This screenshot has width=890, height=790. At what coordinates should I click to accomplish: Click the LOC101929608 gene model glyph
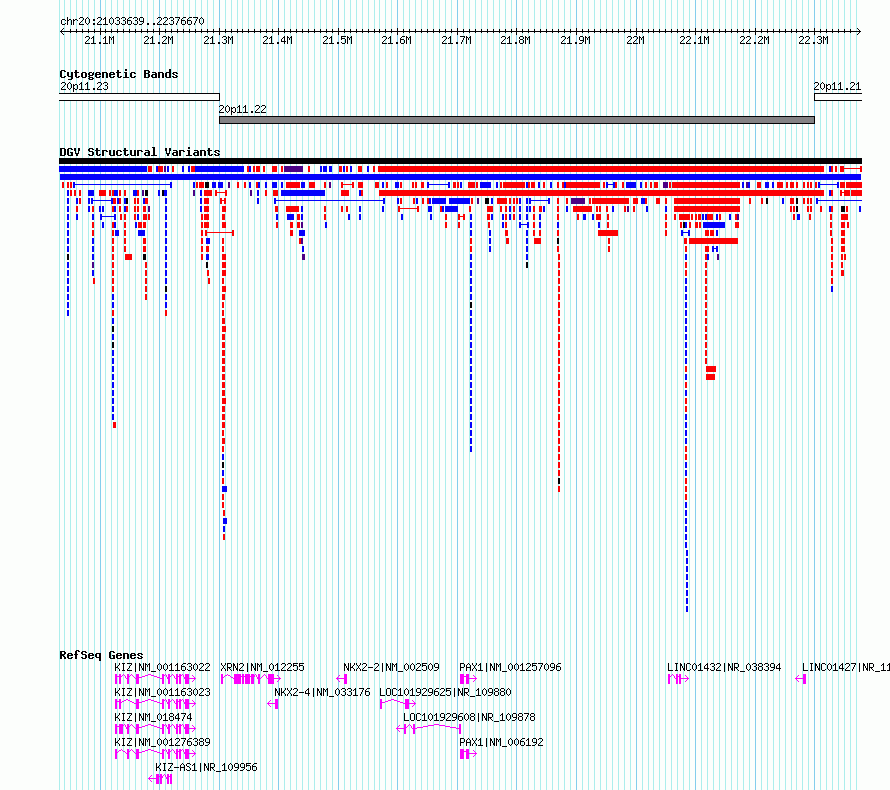(429, 728)
